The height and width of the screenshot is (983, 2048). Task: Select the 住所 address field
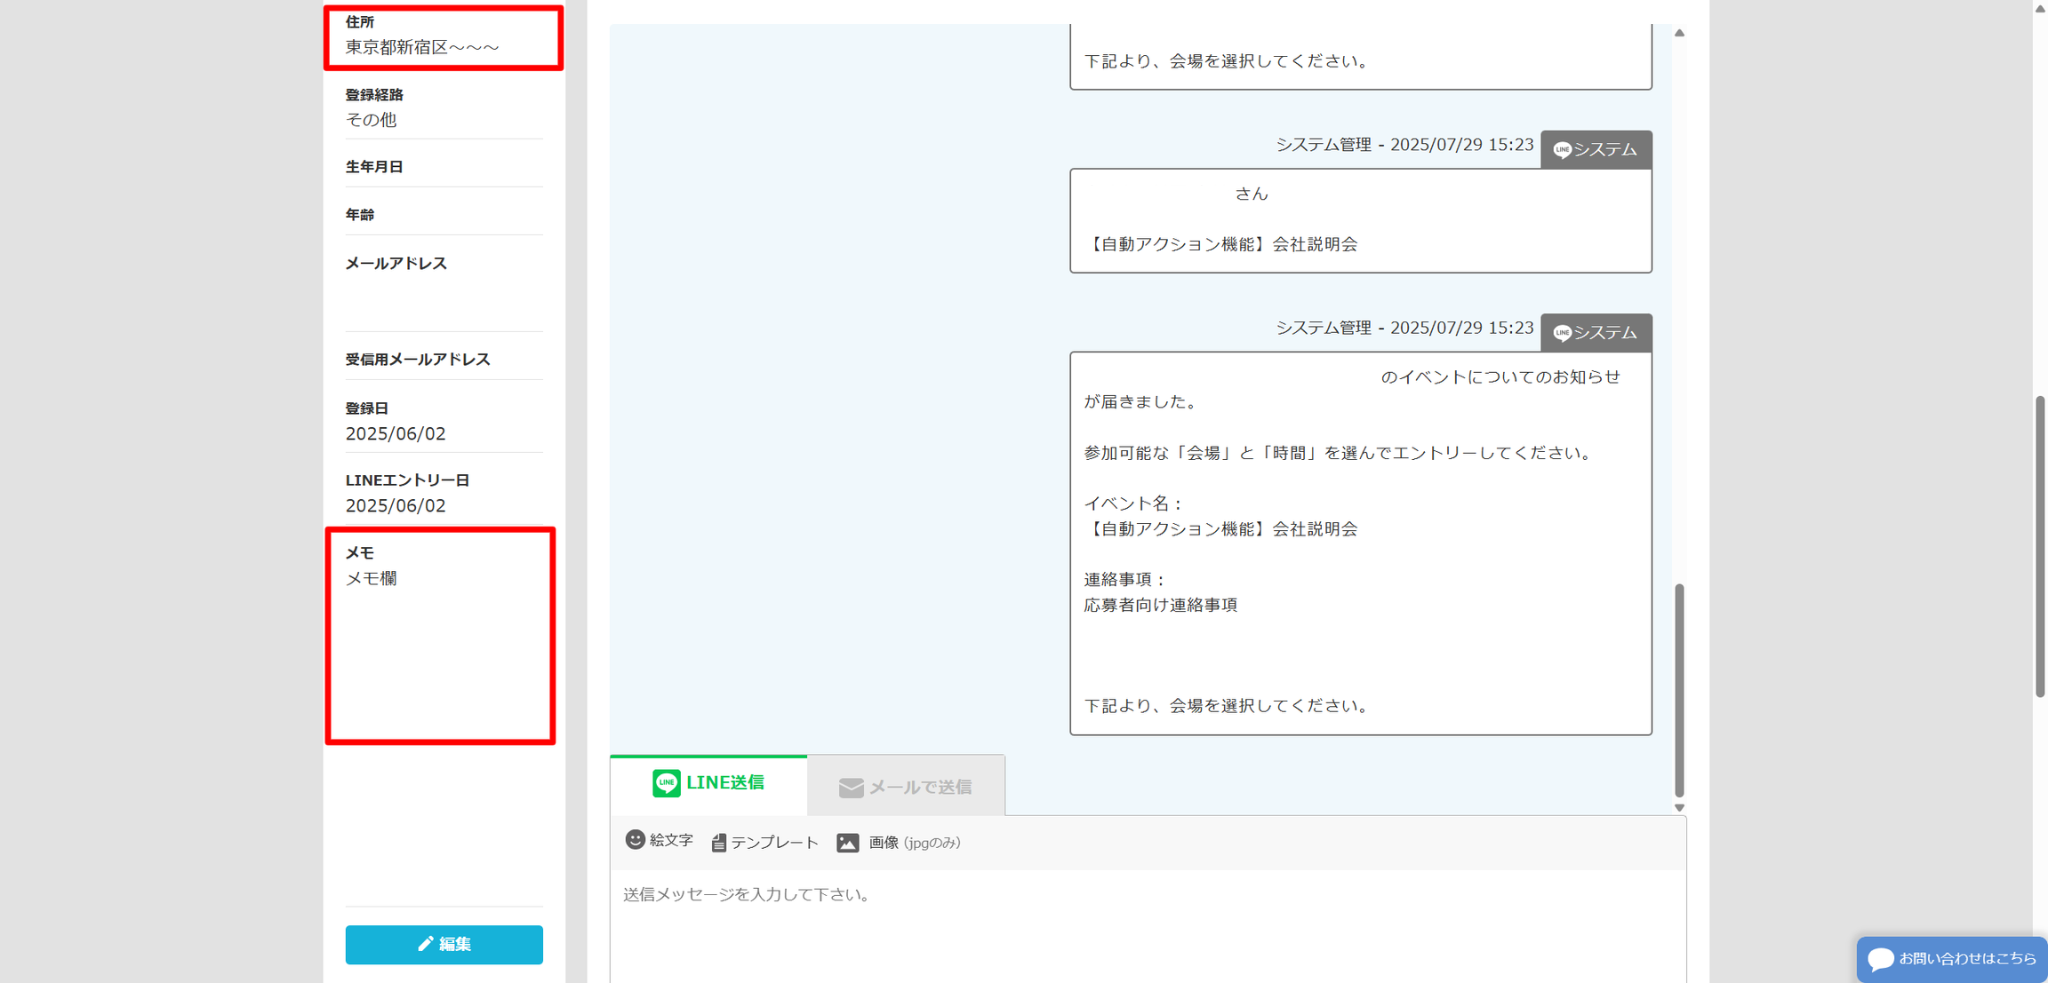(443, 38)
